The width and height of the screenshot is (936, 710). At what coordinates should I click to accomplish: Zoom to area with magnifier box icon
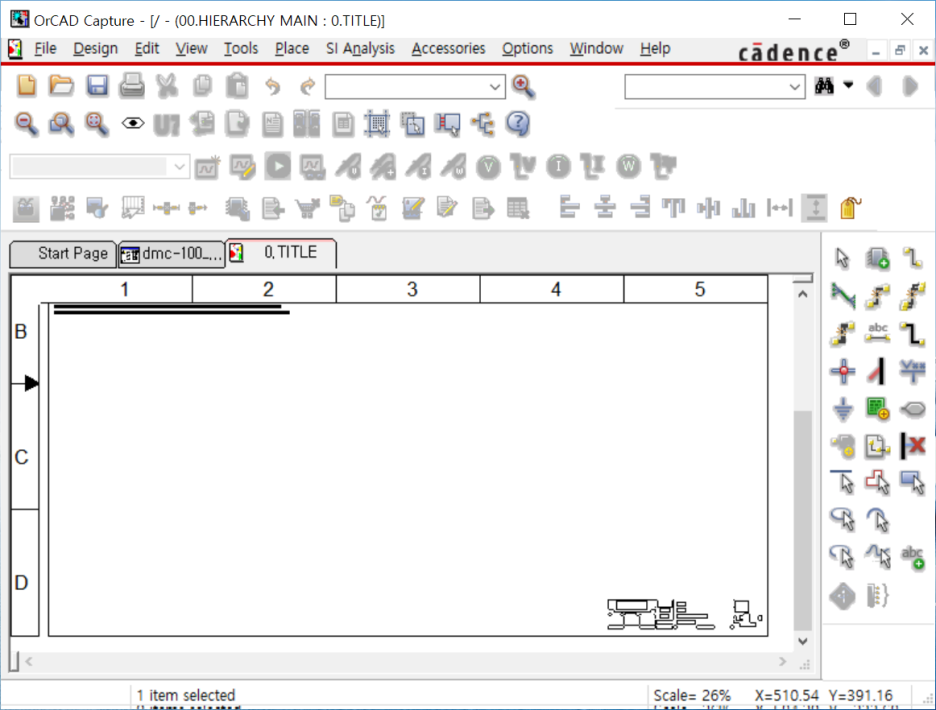[61, 124]
